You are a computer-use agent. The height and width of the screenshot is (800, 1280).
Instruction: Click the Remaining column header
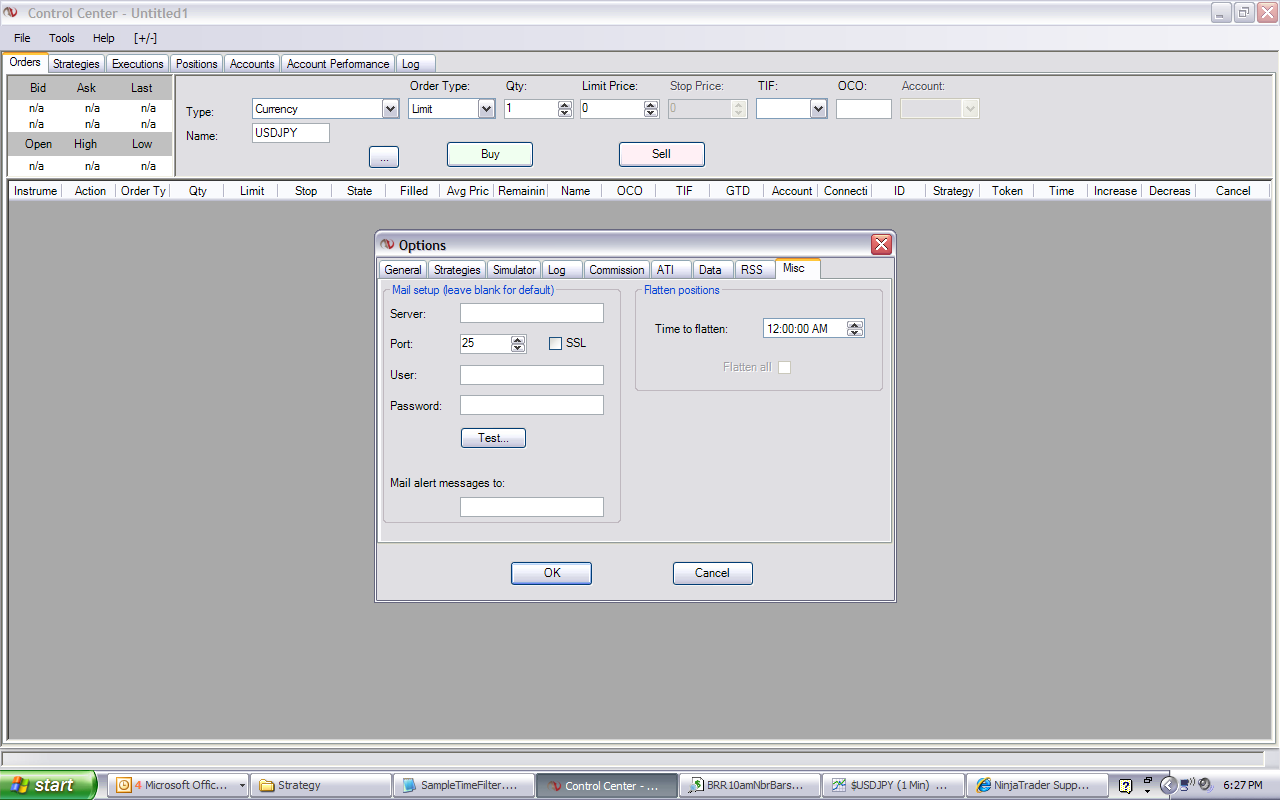point(522,191)
